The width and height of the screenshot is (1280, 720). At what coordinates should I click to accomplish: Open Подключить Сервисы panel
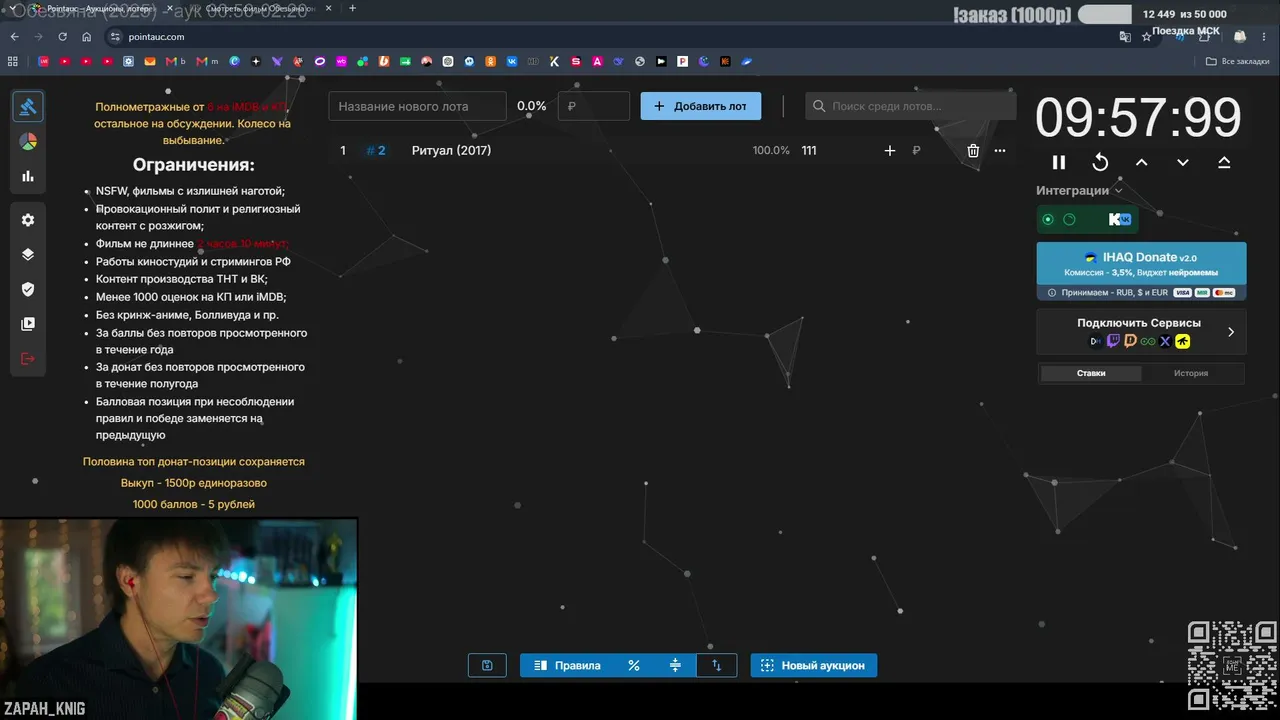pyautogui.click(x=1141, y=332)
